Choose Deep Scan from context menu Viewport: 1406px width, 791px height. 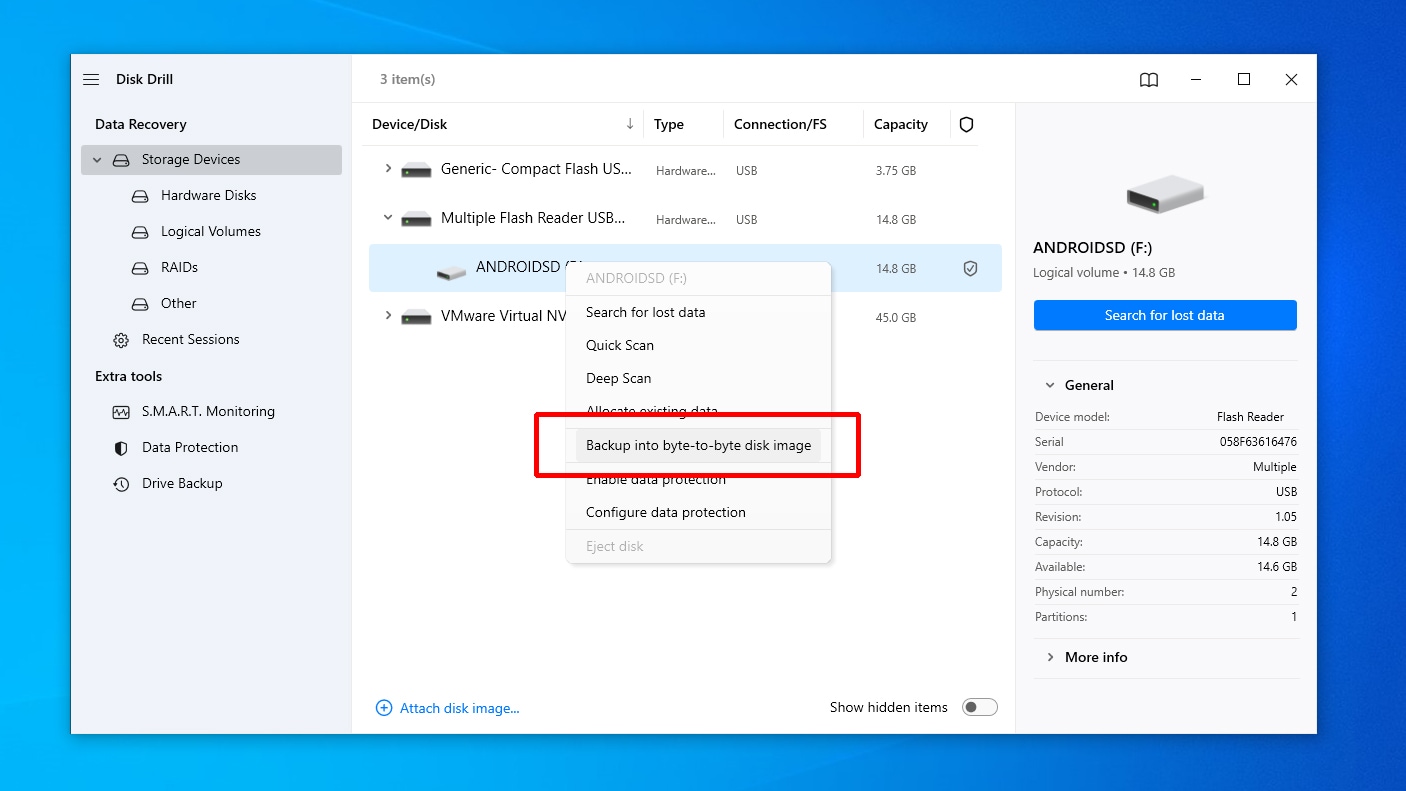click(698, 378)
